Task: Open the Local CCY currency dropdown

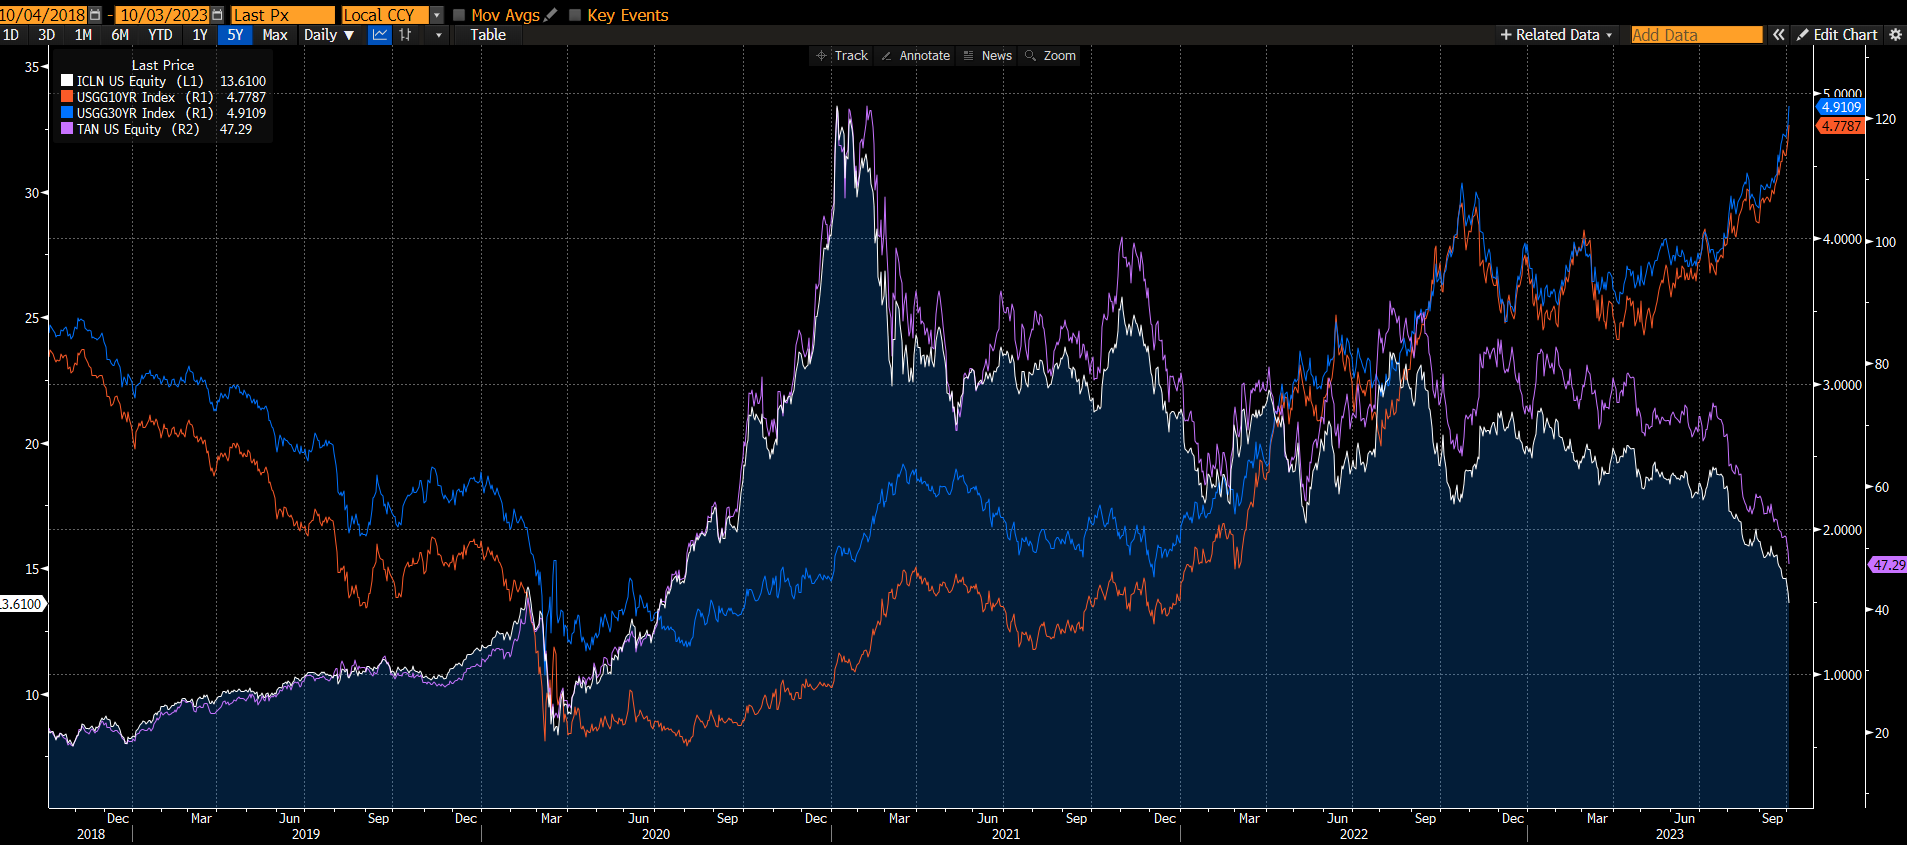Action: pyautogui.click(x=437, y=15)
